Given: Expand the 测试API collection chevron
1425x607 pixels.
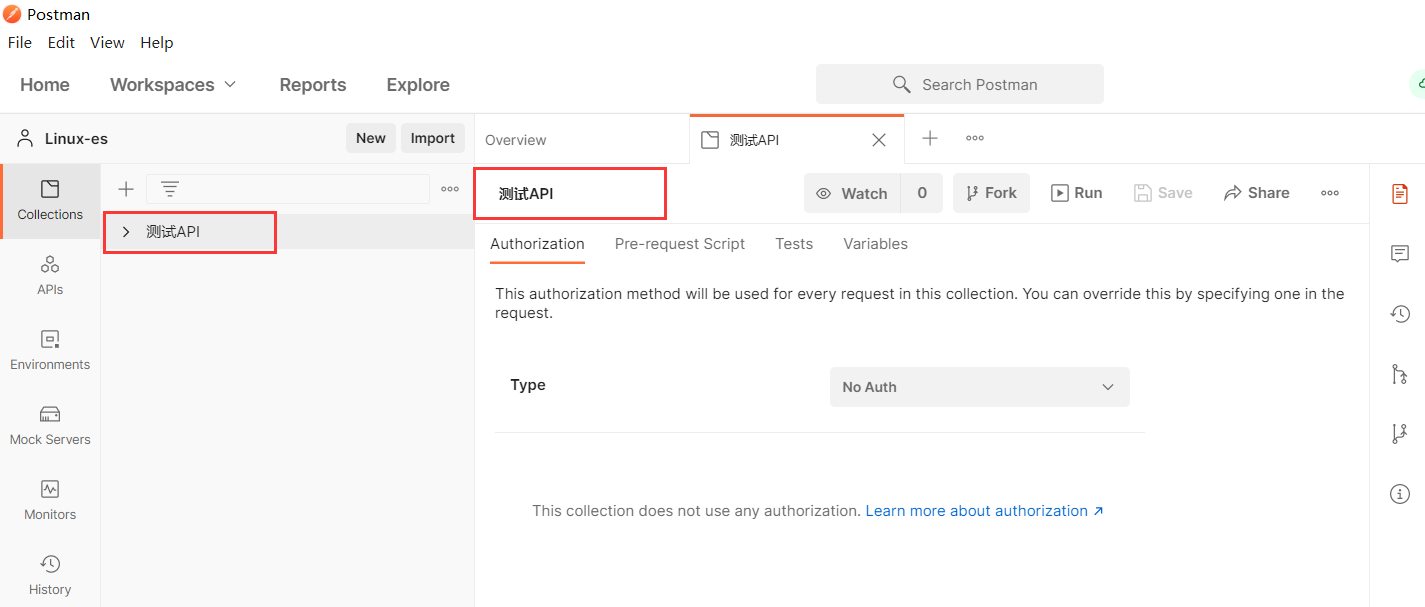Looking at the screenshot, I should coord(126,232).
